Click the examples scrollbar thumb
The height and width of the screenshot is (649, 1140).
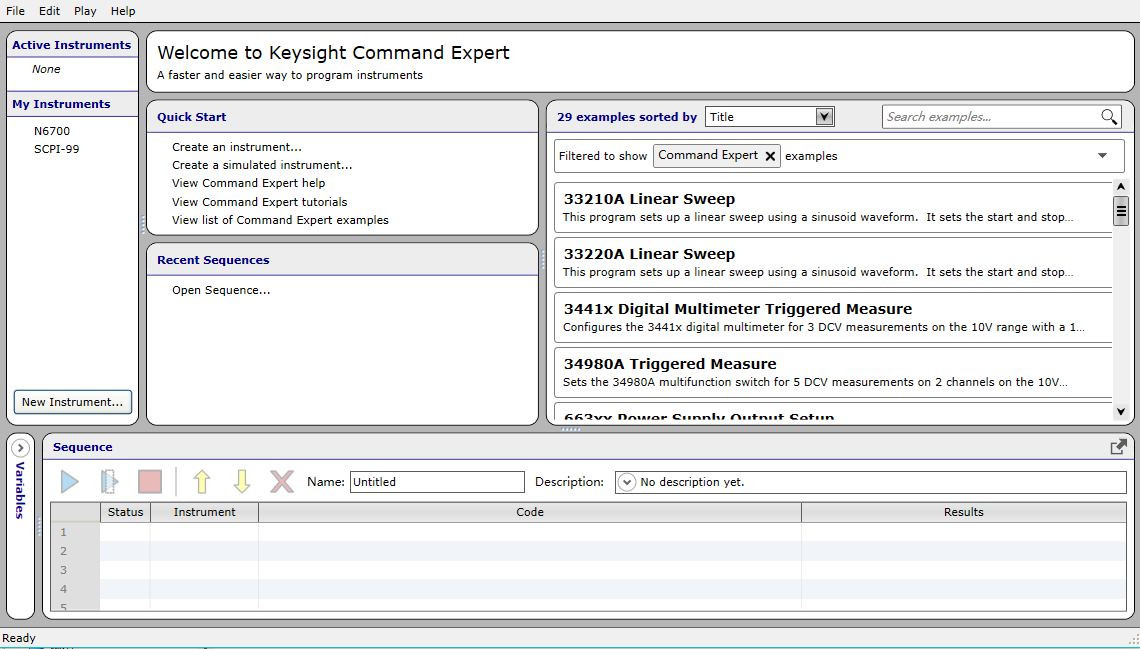click(1121, 211)
